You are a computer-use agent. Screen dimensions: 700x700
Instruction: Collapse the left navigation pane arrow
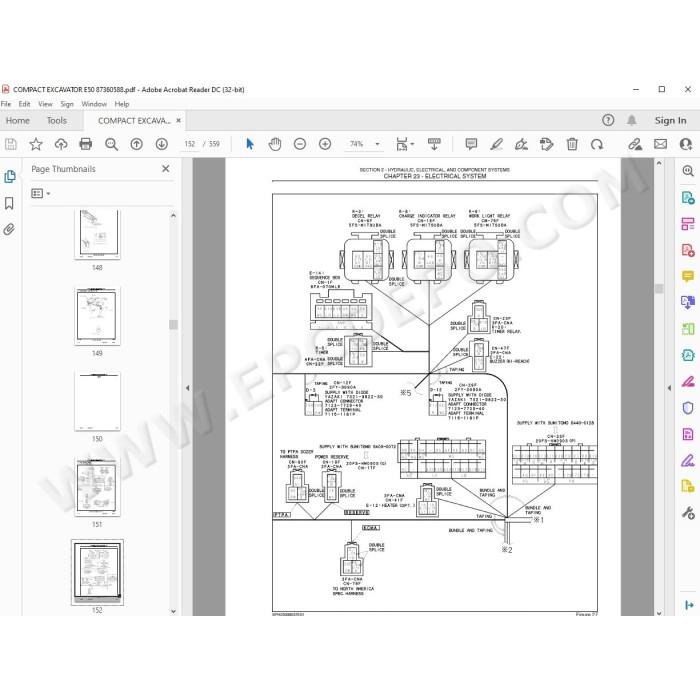188,388
